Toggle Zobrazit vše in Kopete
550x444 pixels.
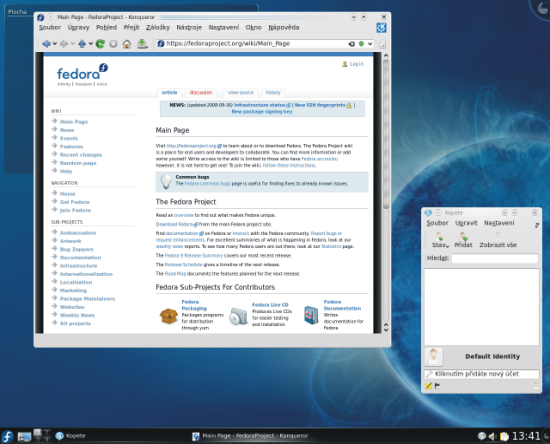pyautogui.click(x=498, y=240)
